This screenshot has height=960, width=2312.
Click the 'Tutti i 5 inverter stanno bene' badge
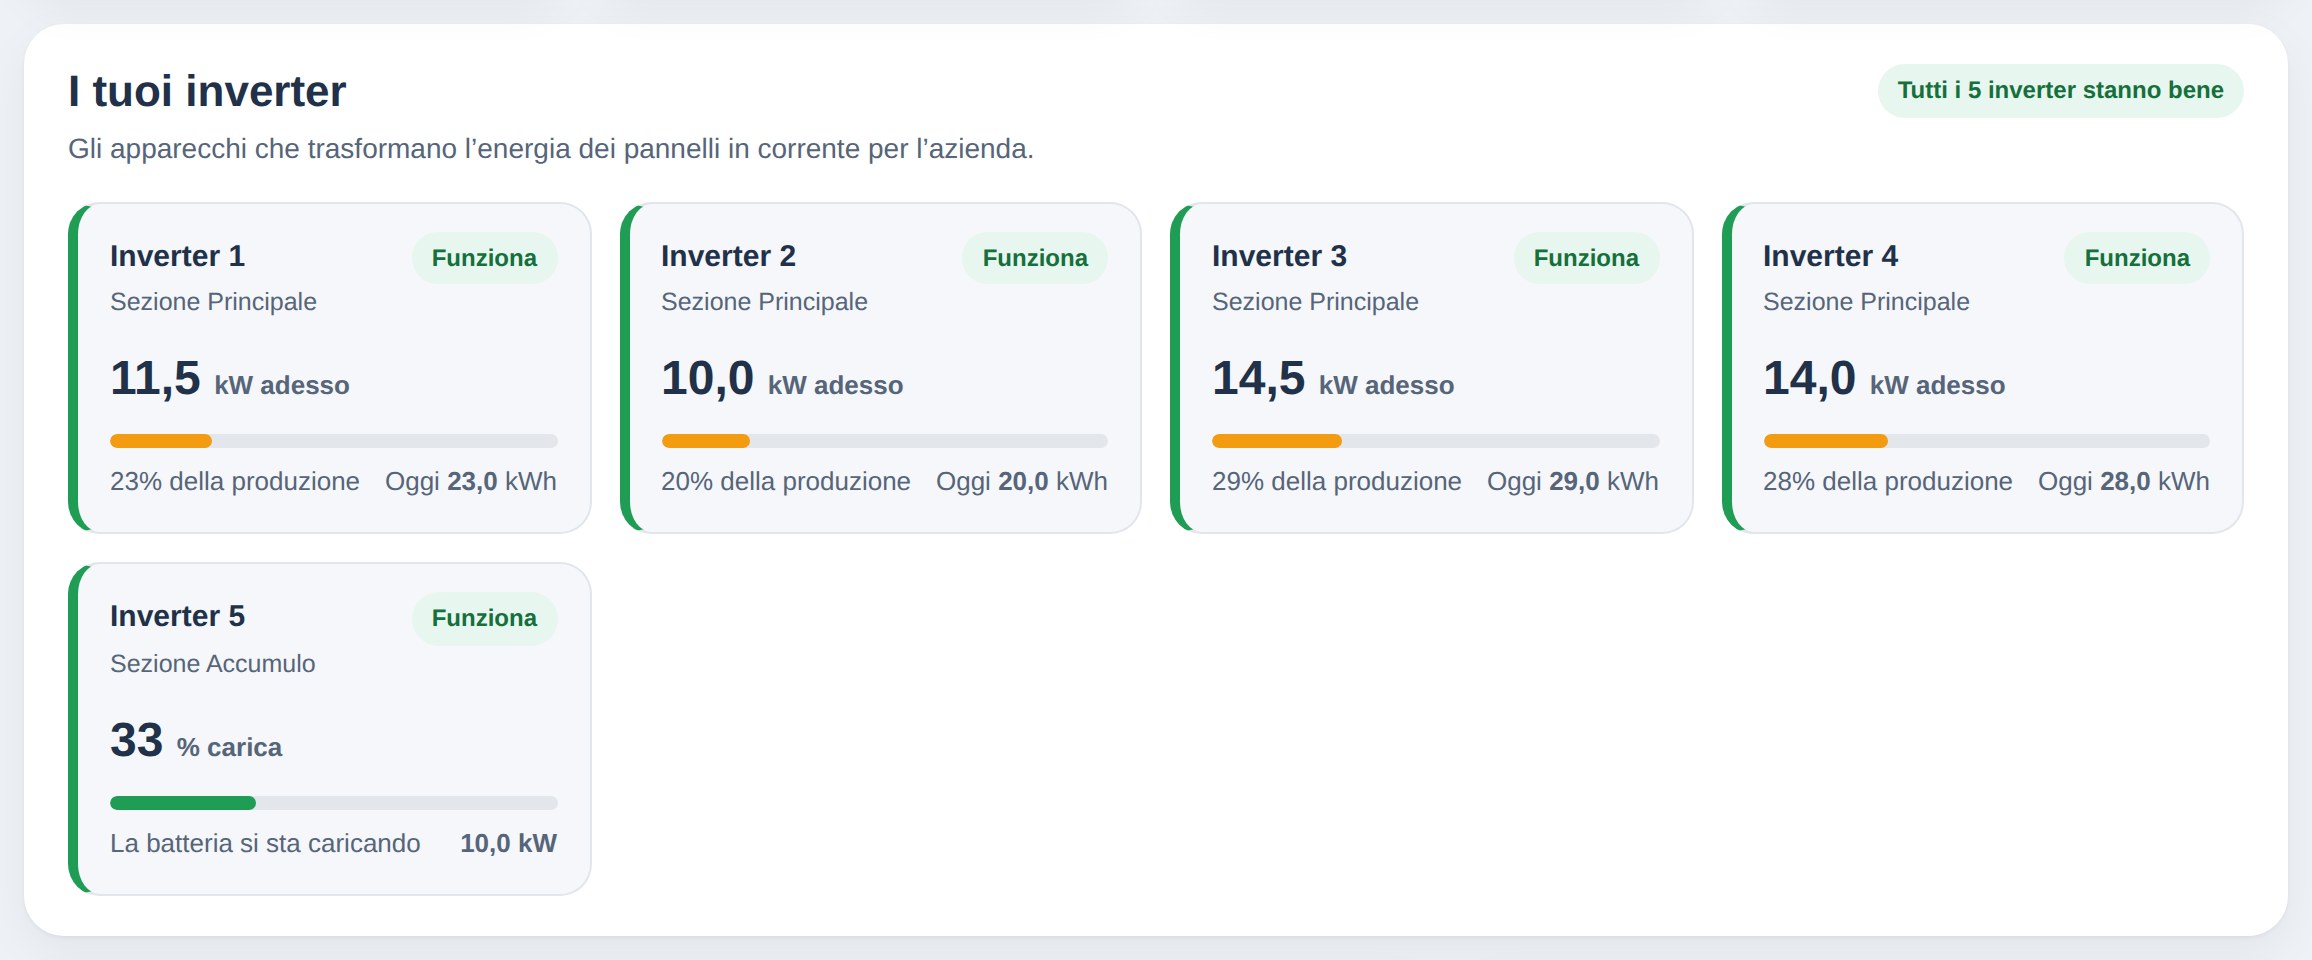pyautogui.click(x=2060, y=91)
